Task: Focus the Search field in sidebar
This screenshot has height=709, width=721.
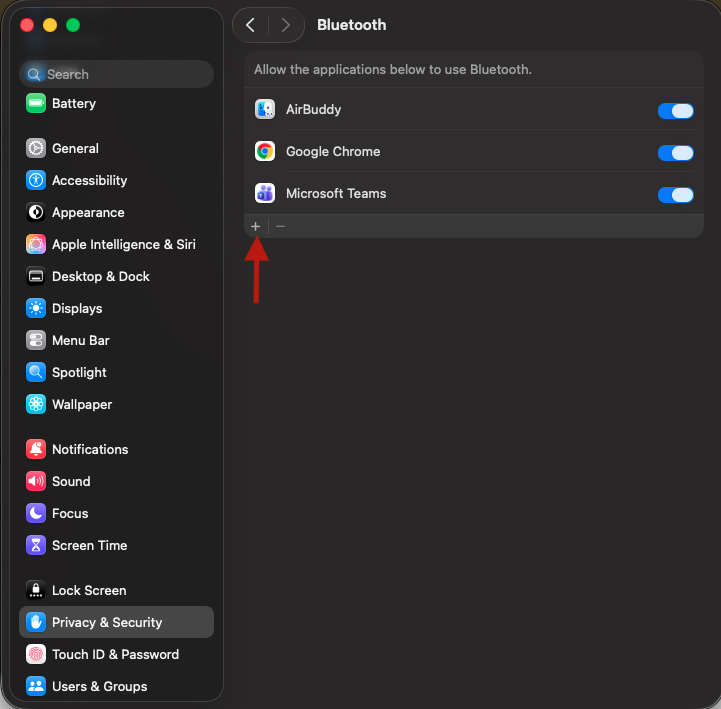Action: click(x=116, y=74)
